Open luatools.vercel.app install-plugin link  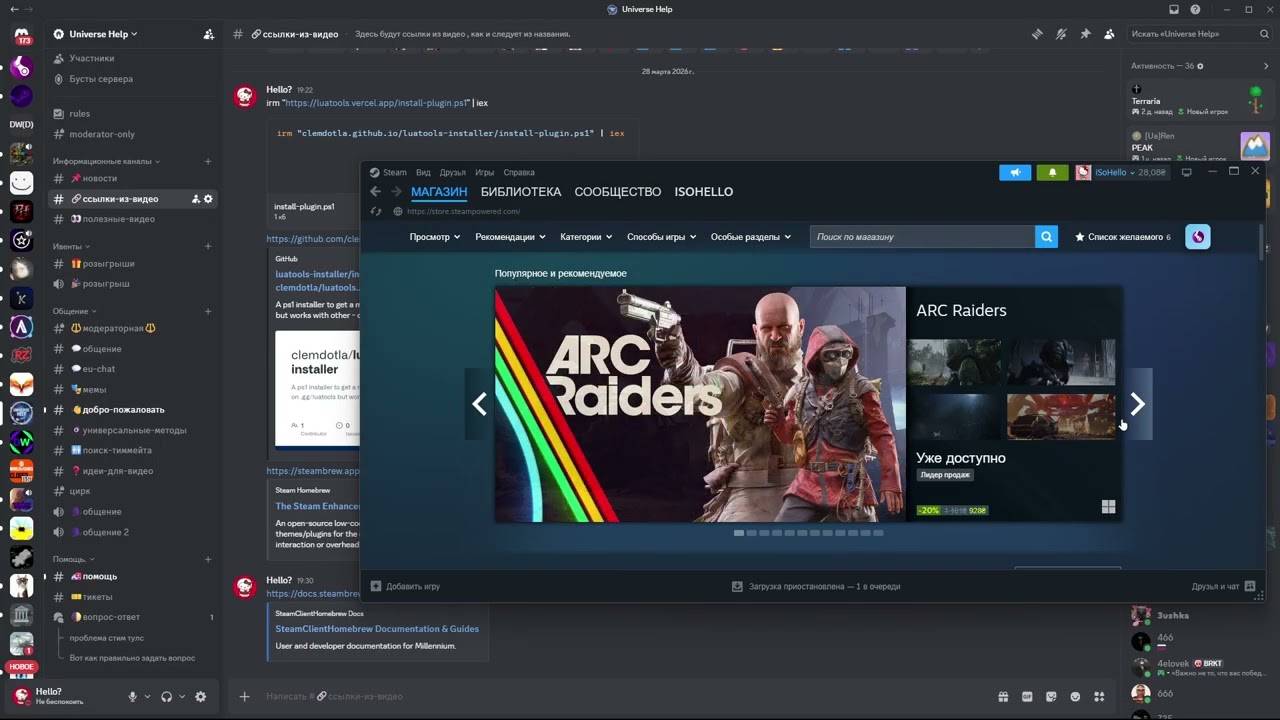coord(377,103)
